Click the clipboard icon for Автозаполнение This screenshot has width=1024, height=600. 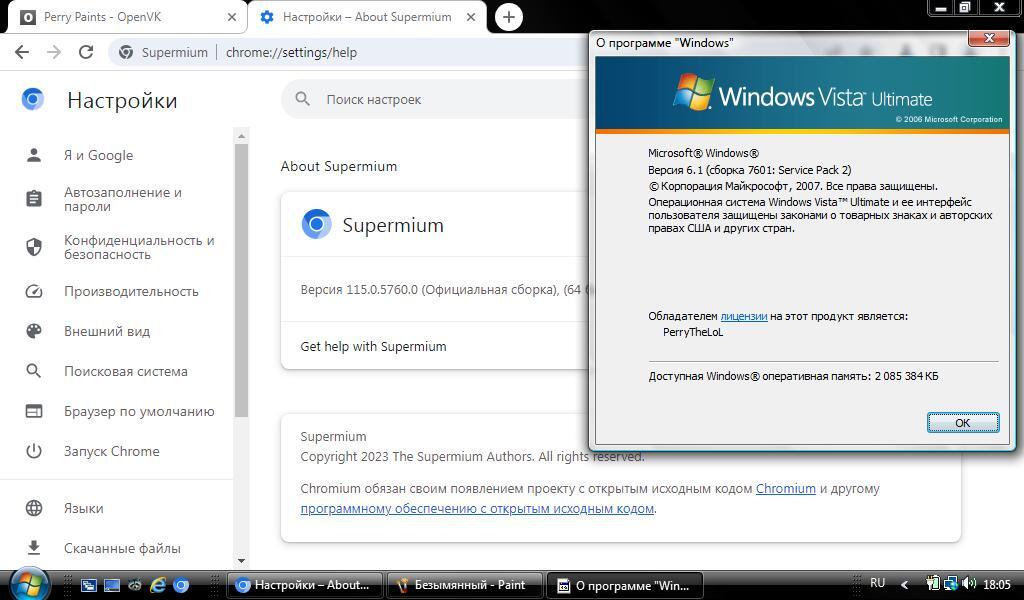[34, 198]
